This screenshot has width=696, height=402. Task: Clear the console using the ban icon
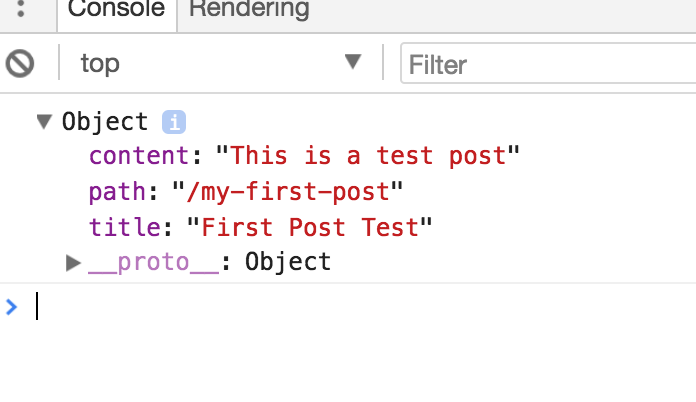[x=20, y=64]
